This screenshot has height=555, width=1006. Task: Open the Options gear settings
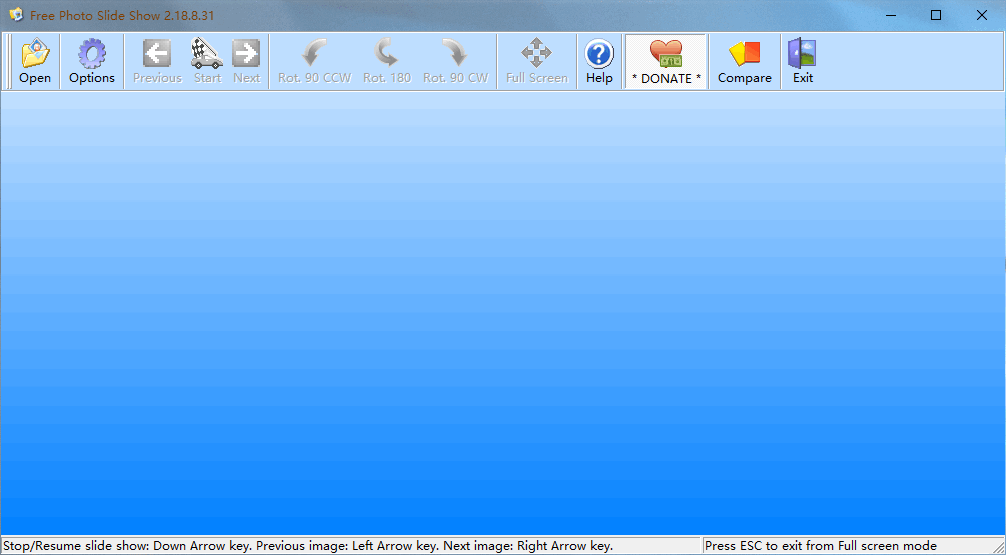coord(92,61)
